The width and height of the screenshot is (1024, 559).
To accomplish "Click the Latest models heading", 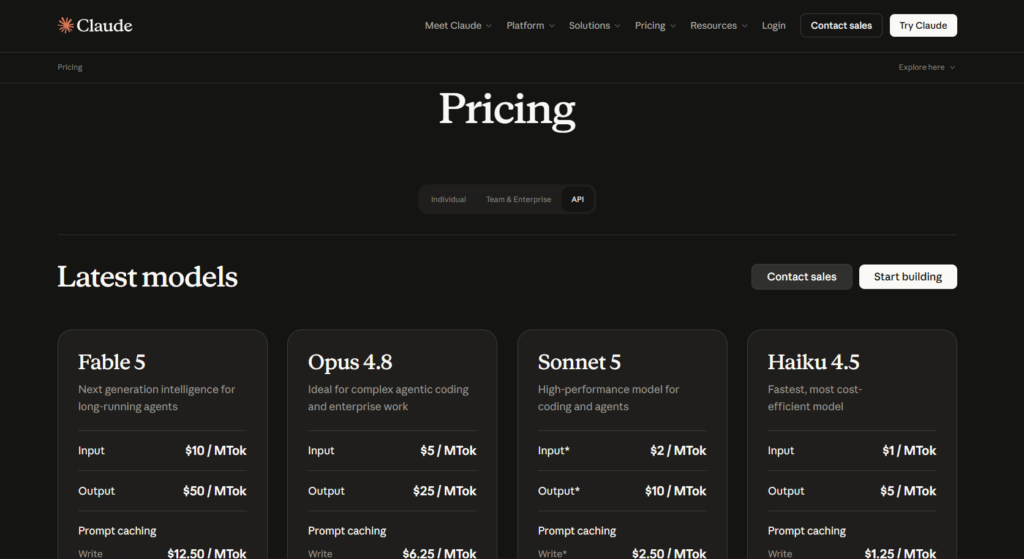I will coord(148,277).
